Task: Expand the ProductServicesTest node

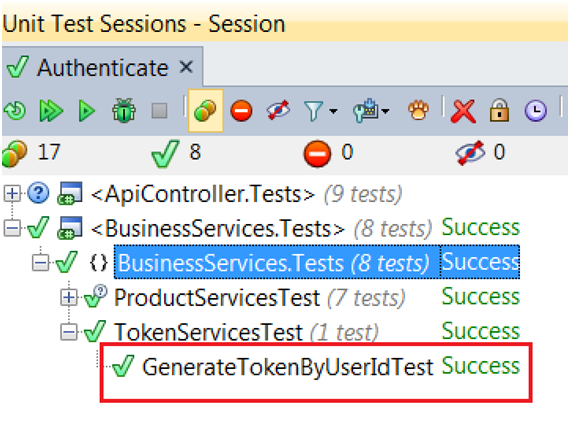Action: pyautogui.click(x=69, y=298)
